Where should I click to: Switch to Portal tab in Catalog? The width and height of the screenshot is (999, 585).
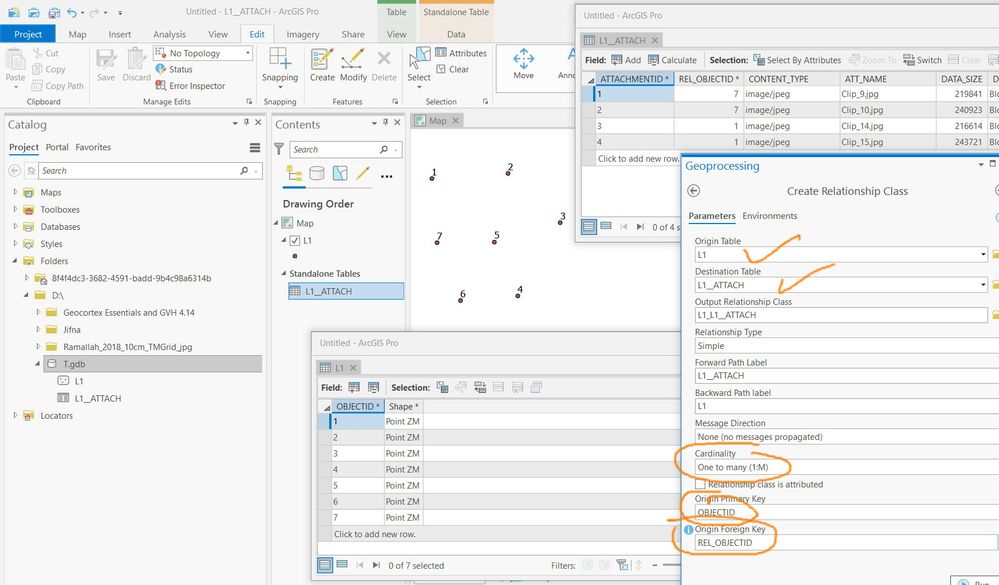tap(57, 147)
